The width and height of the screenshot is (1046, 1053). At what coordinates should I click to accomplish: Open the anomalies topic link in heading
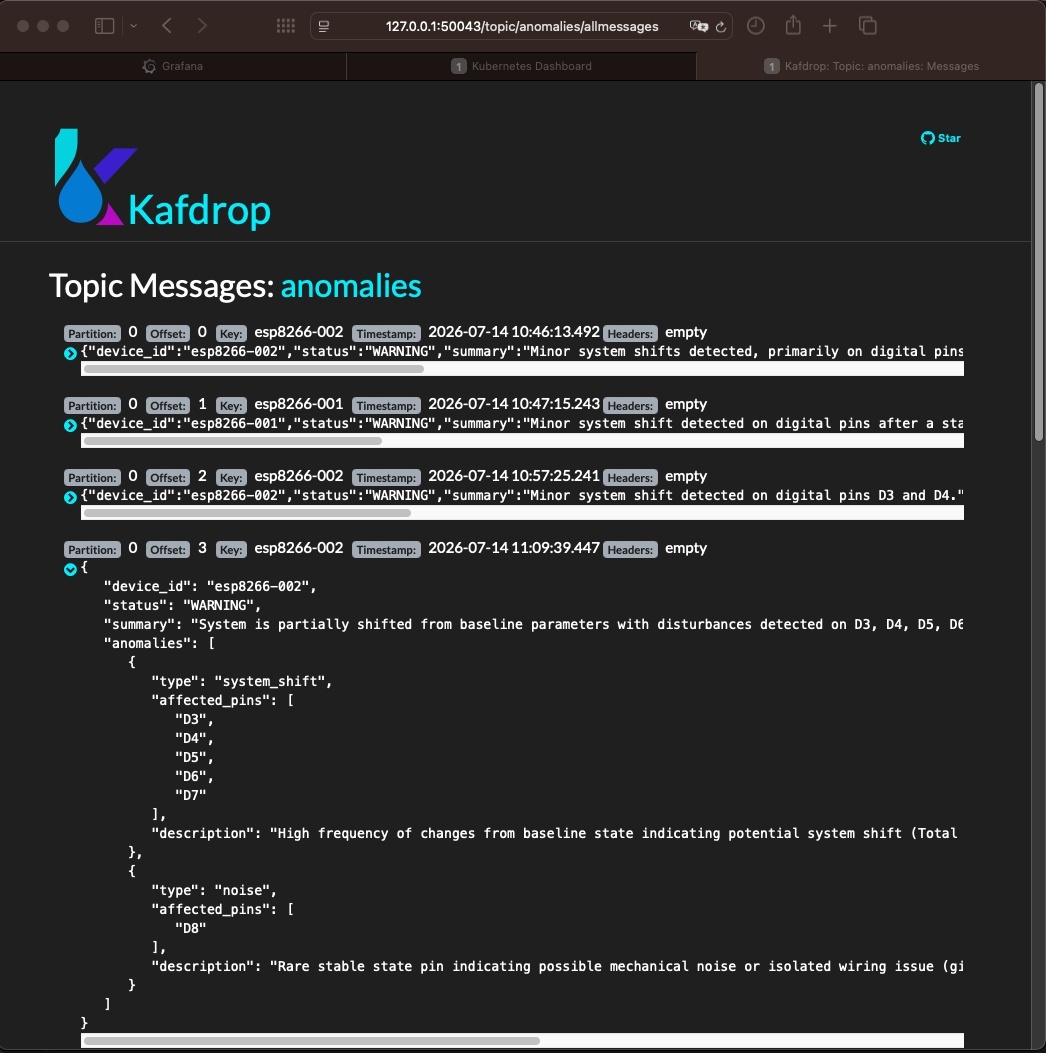tap(351, 286)
